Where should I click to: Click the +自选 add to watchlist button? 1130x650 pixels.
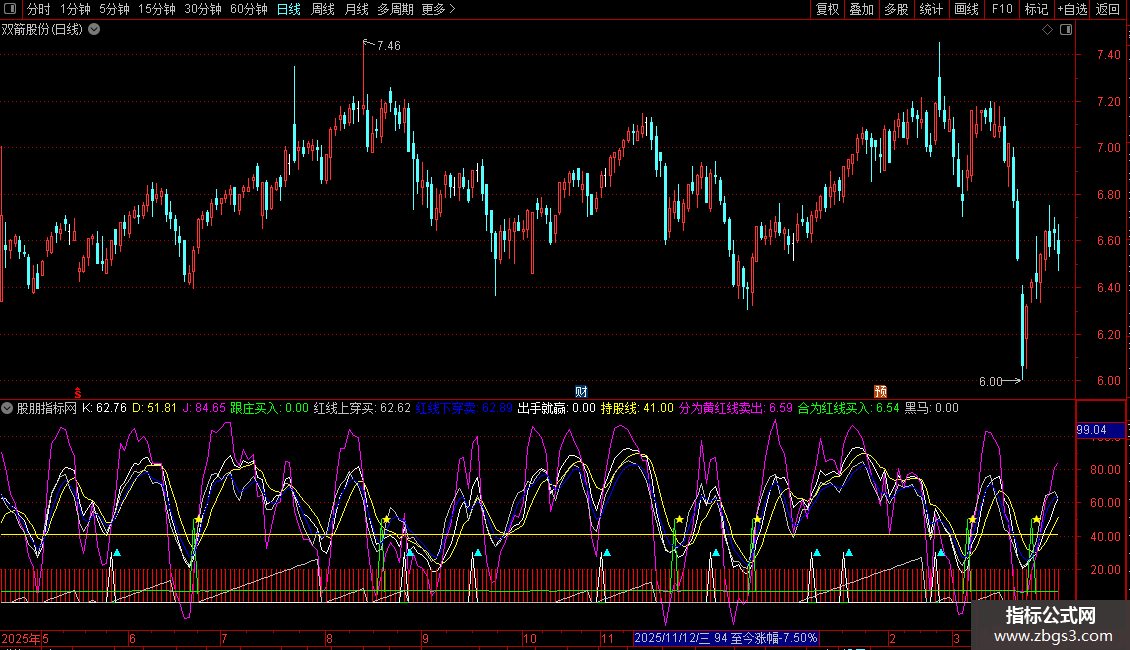click(x=1072, y=9)
